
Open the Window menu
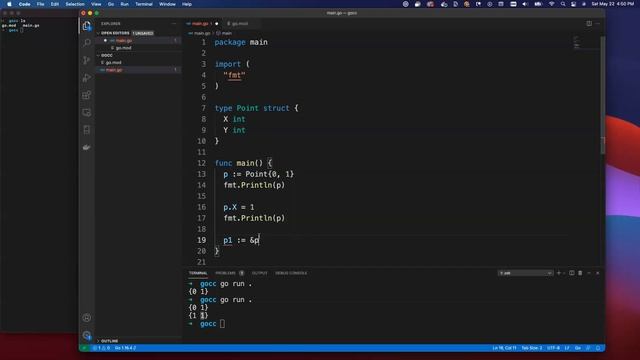click(167, 4)
